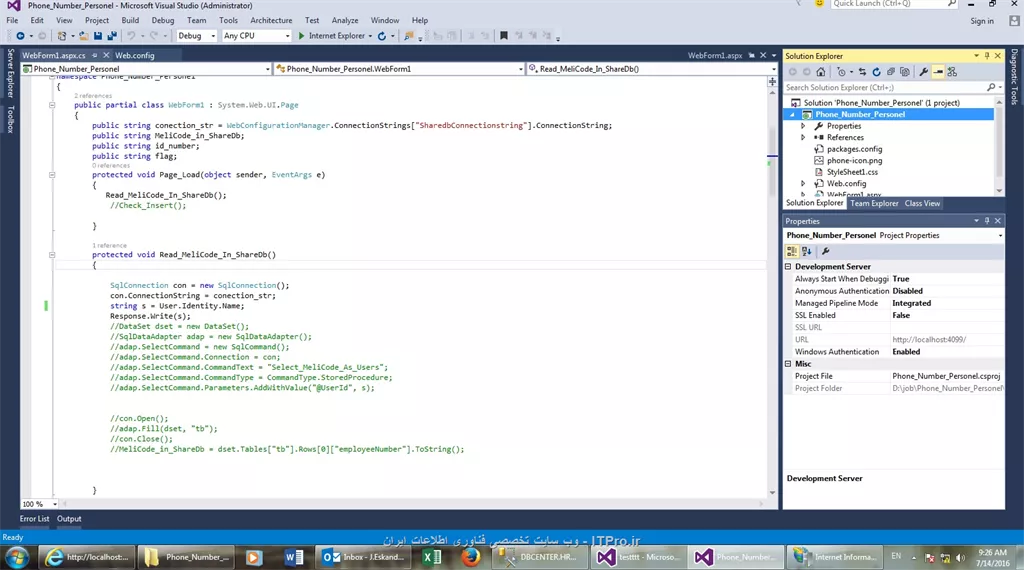
Task: Click the Find in Files toolbar icon
Action: 409,36
